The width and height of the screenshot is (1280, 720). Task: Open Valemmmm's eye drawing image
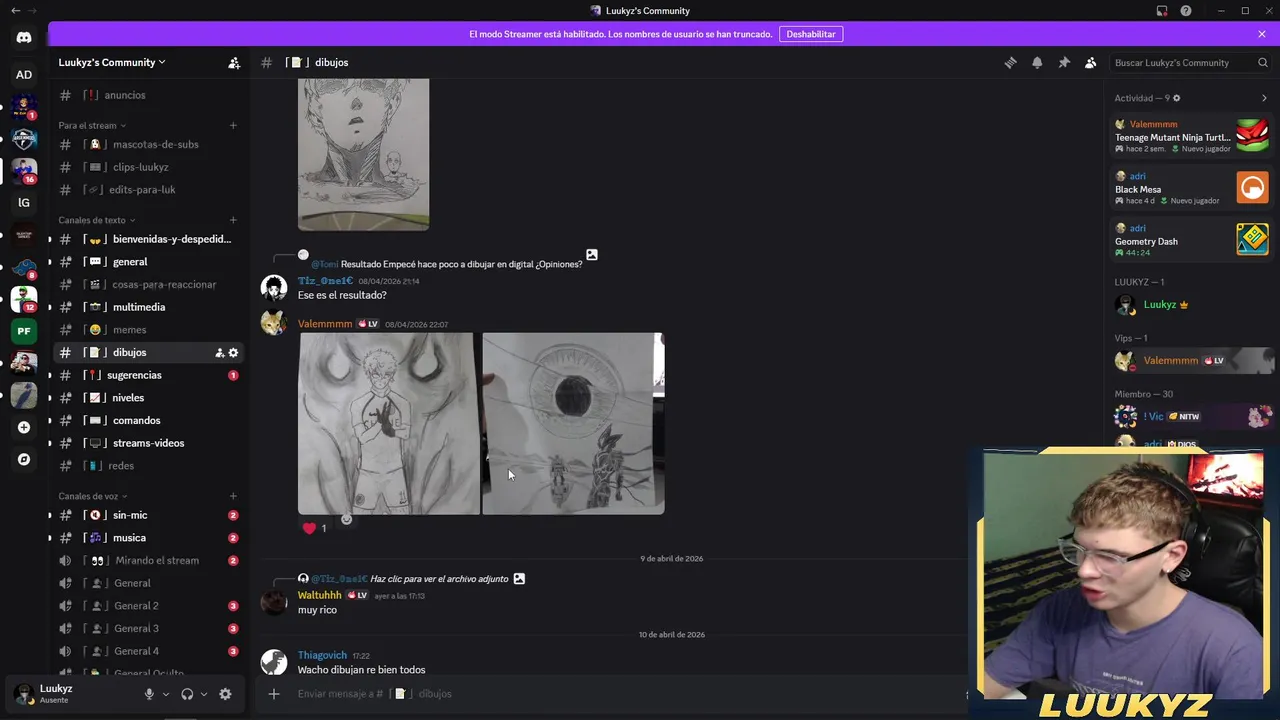click(x=573, y=424)
